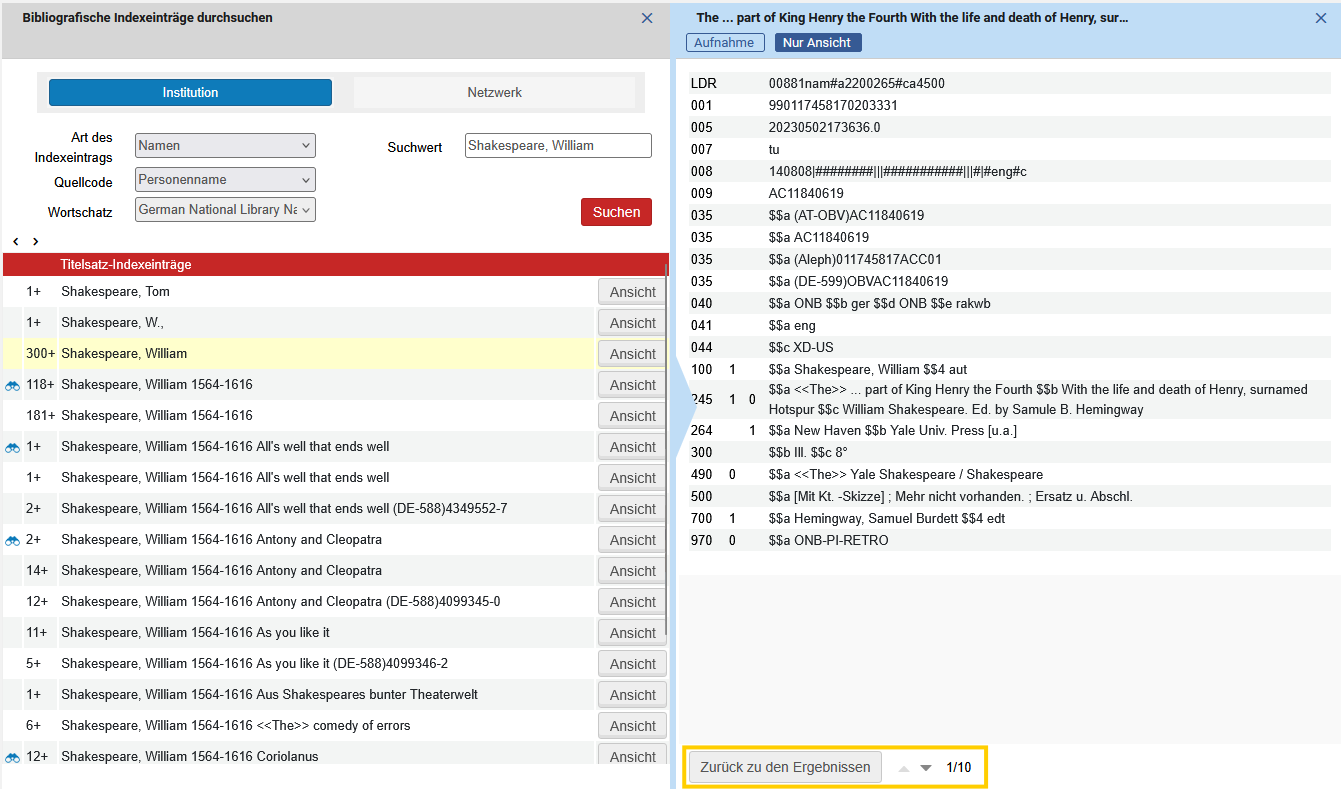The image size is (1341, 789).
Task: Expand the Wortschatz dropdown
Action: tap(225, 210)
